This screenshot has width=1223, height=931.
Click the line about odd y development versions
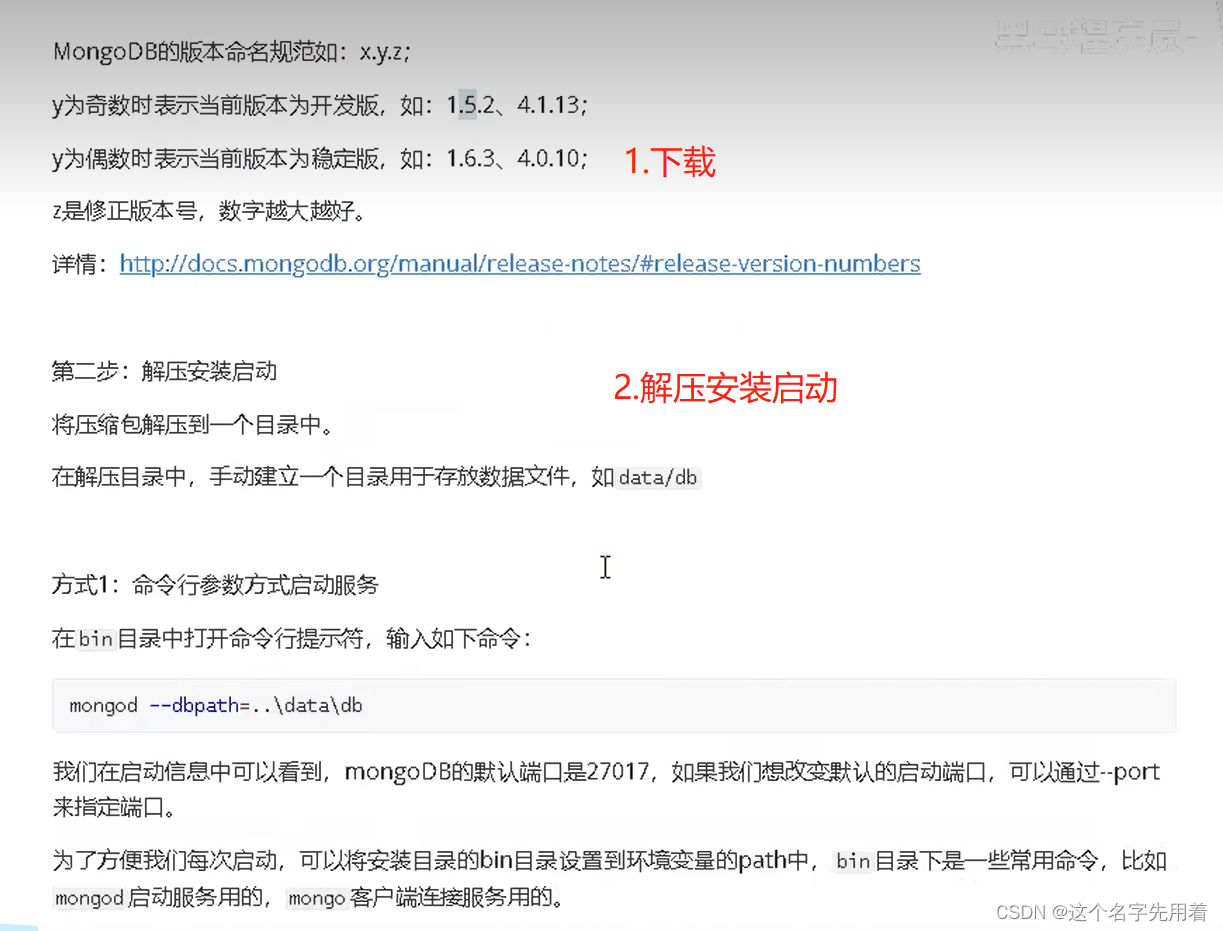point(320,105)
